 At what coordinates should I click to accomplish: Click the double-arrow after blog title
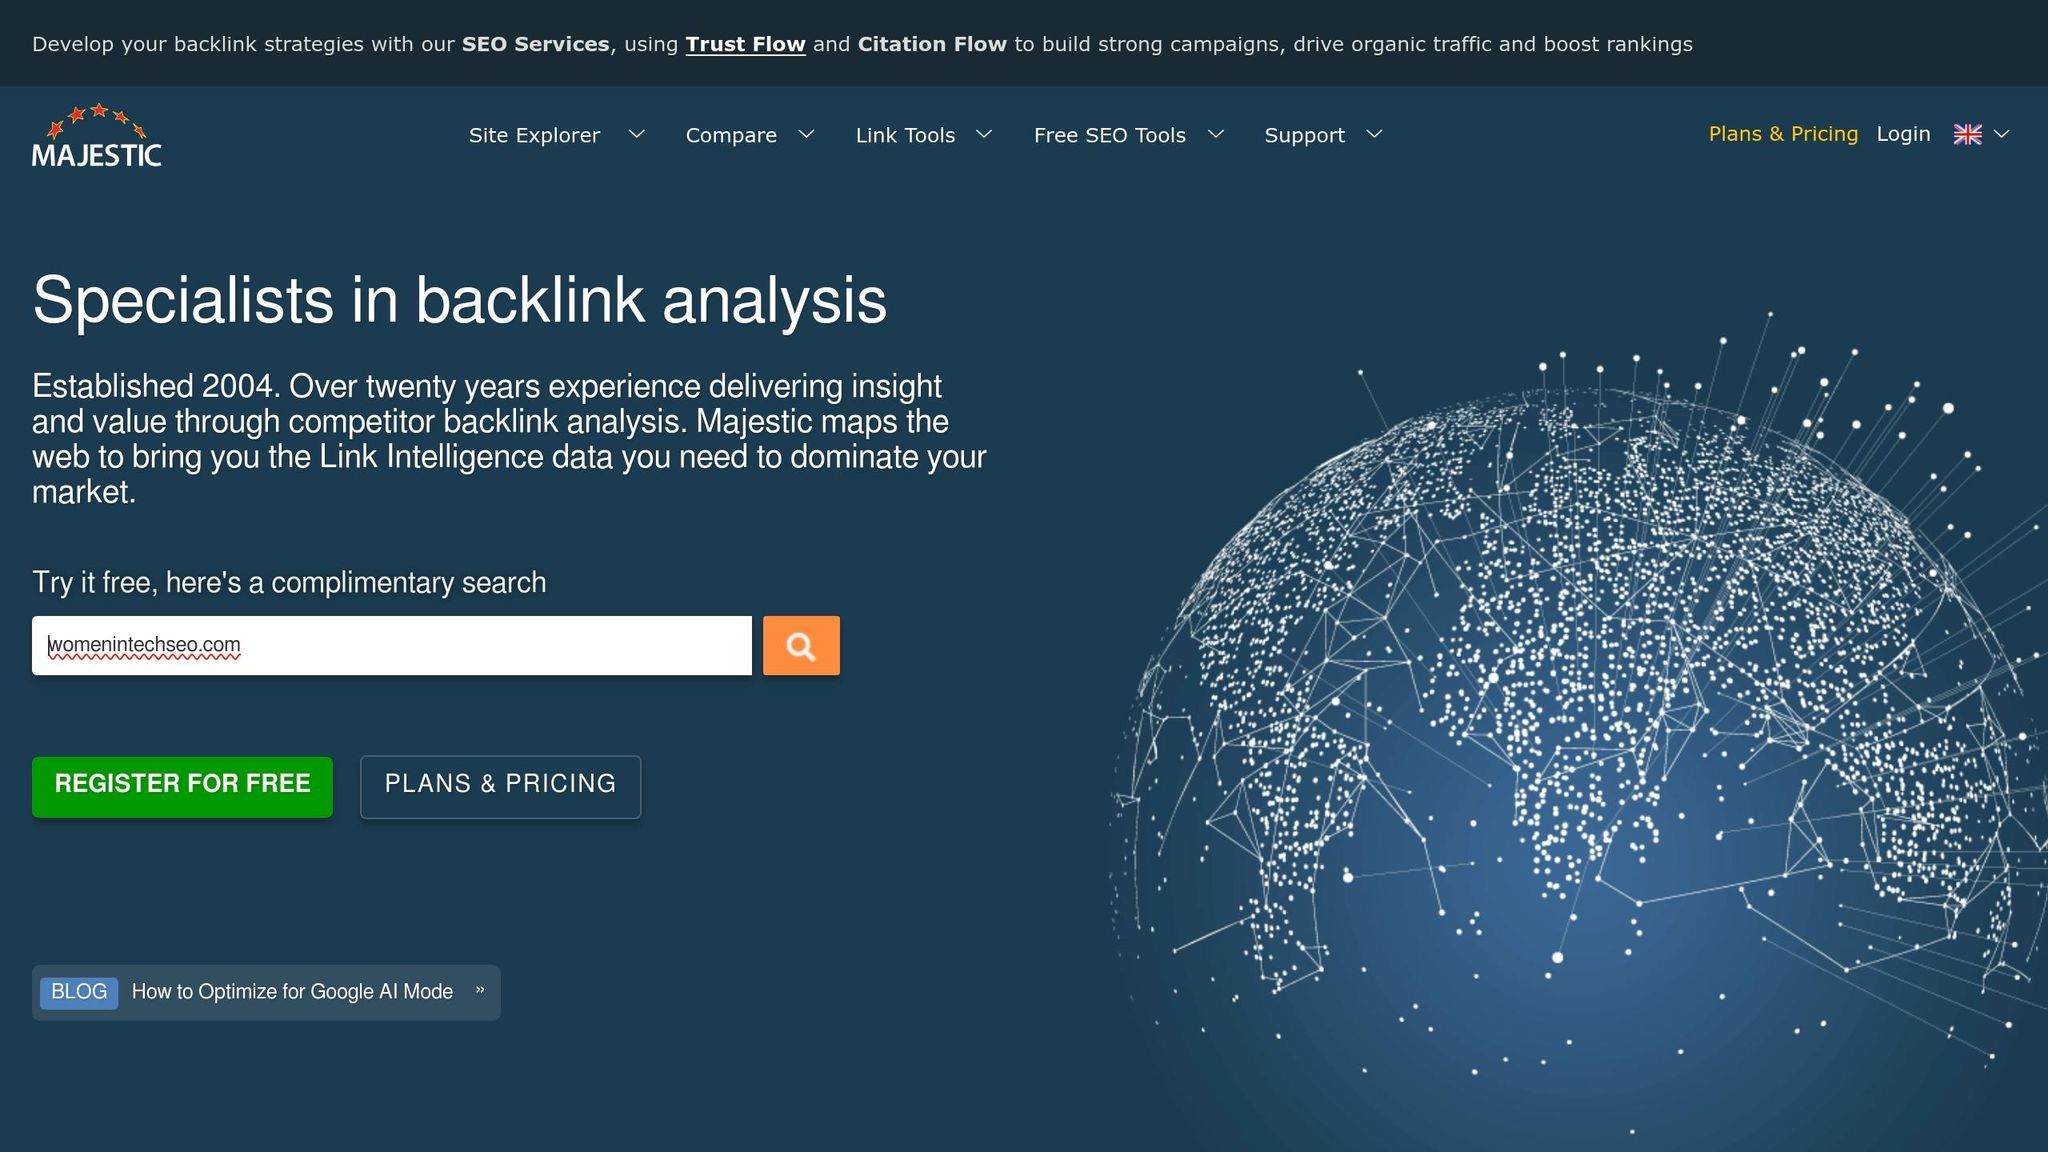click(x=480, y=990)
